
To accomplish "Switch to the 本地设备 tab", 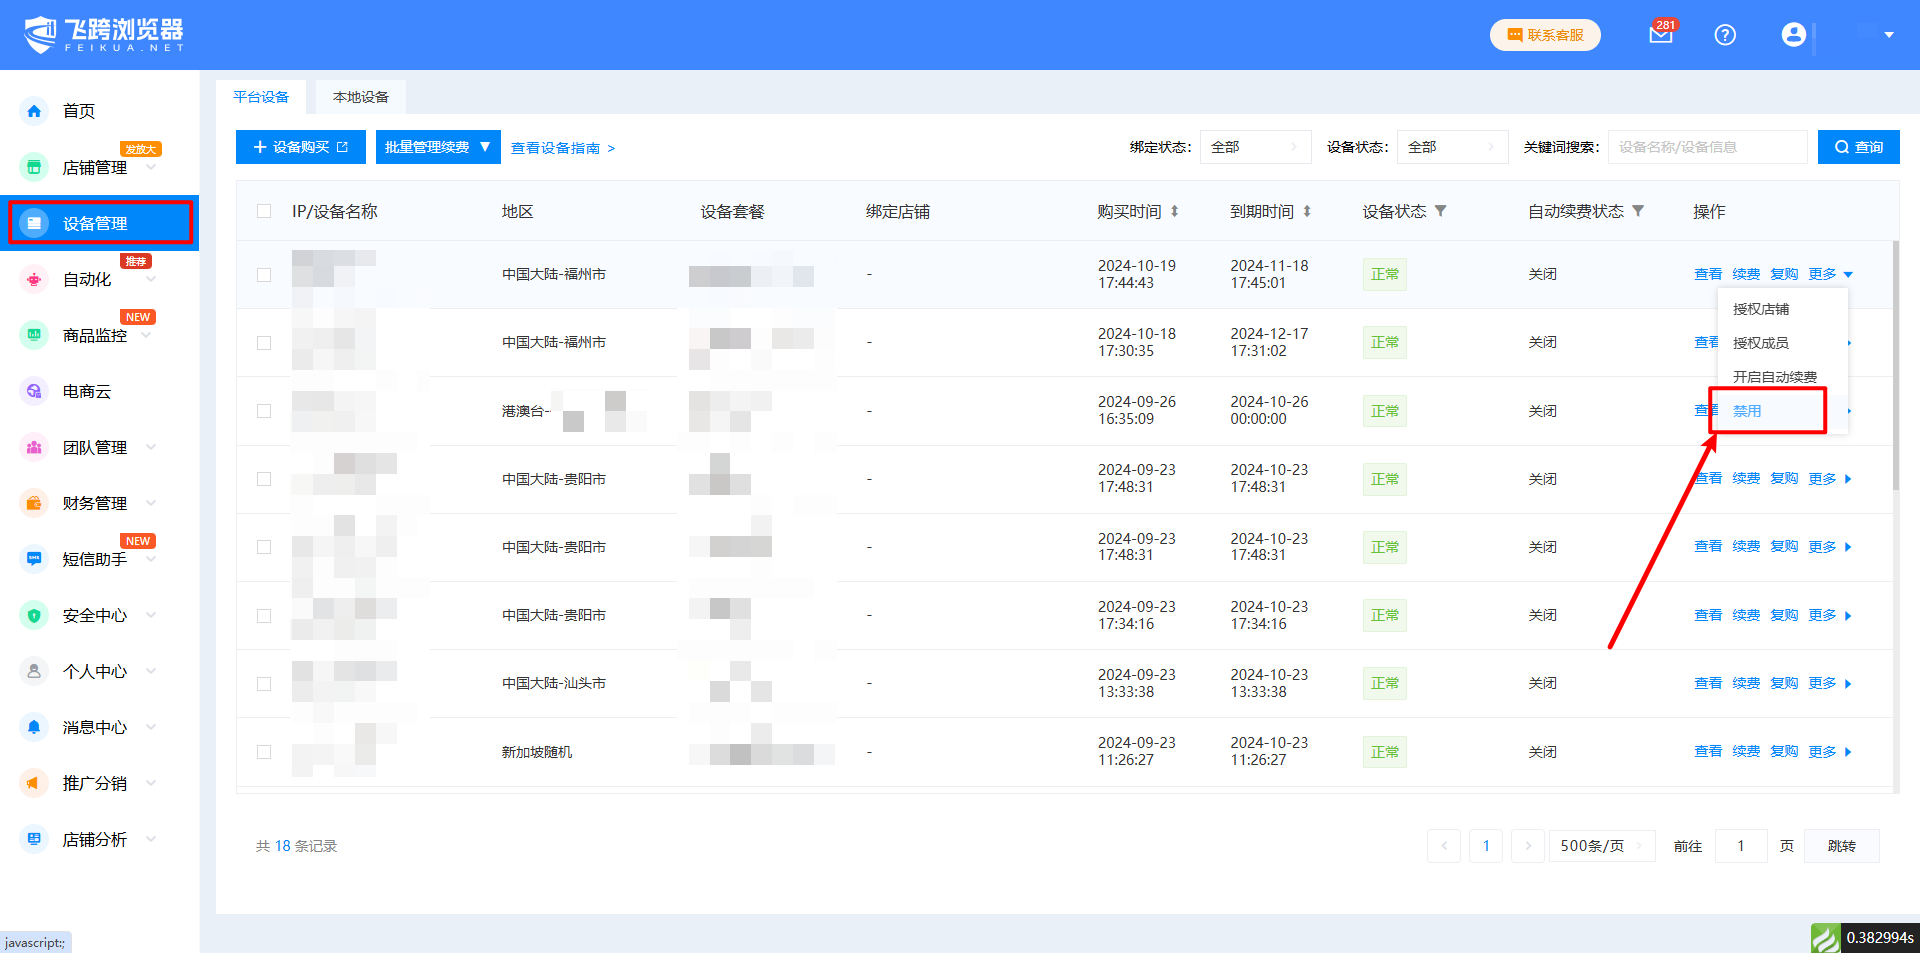I will pos(361,97).
